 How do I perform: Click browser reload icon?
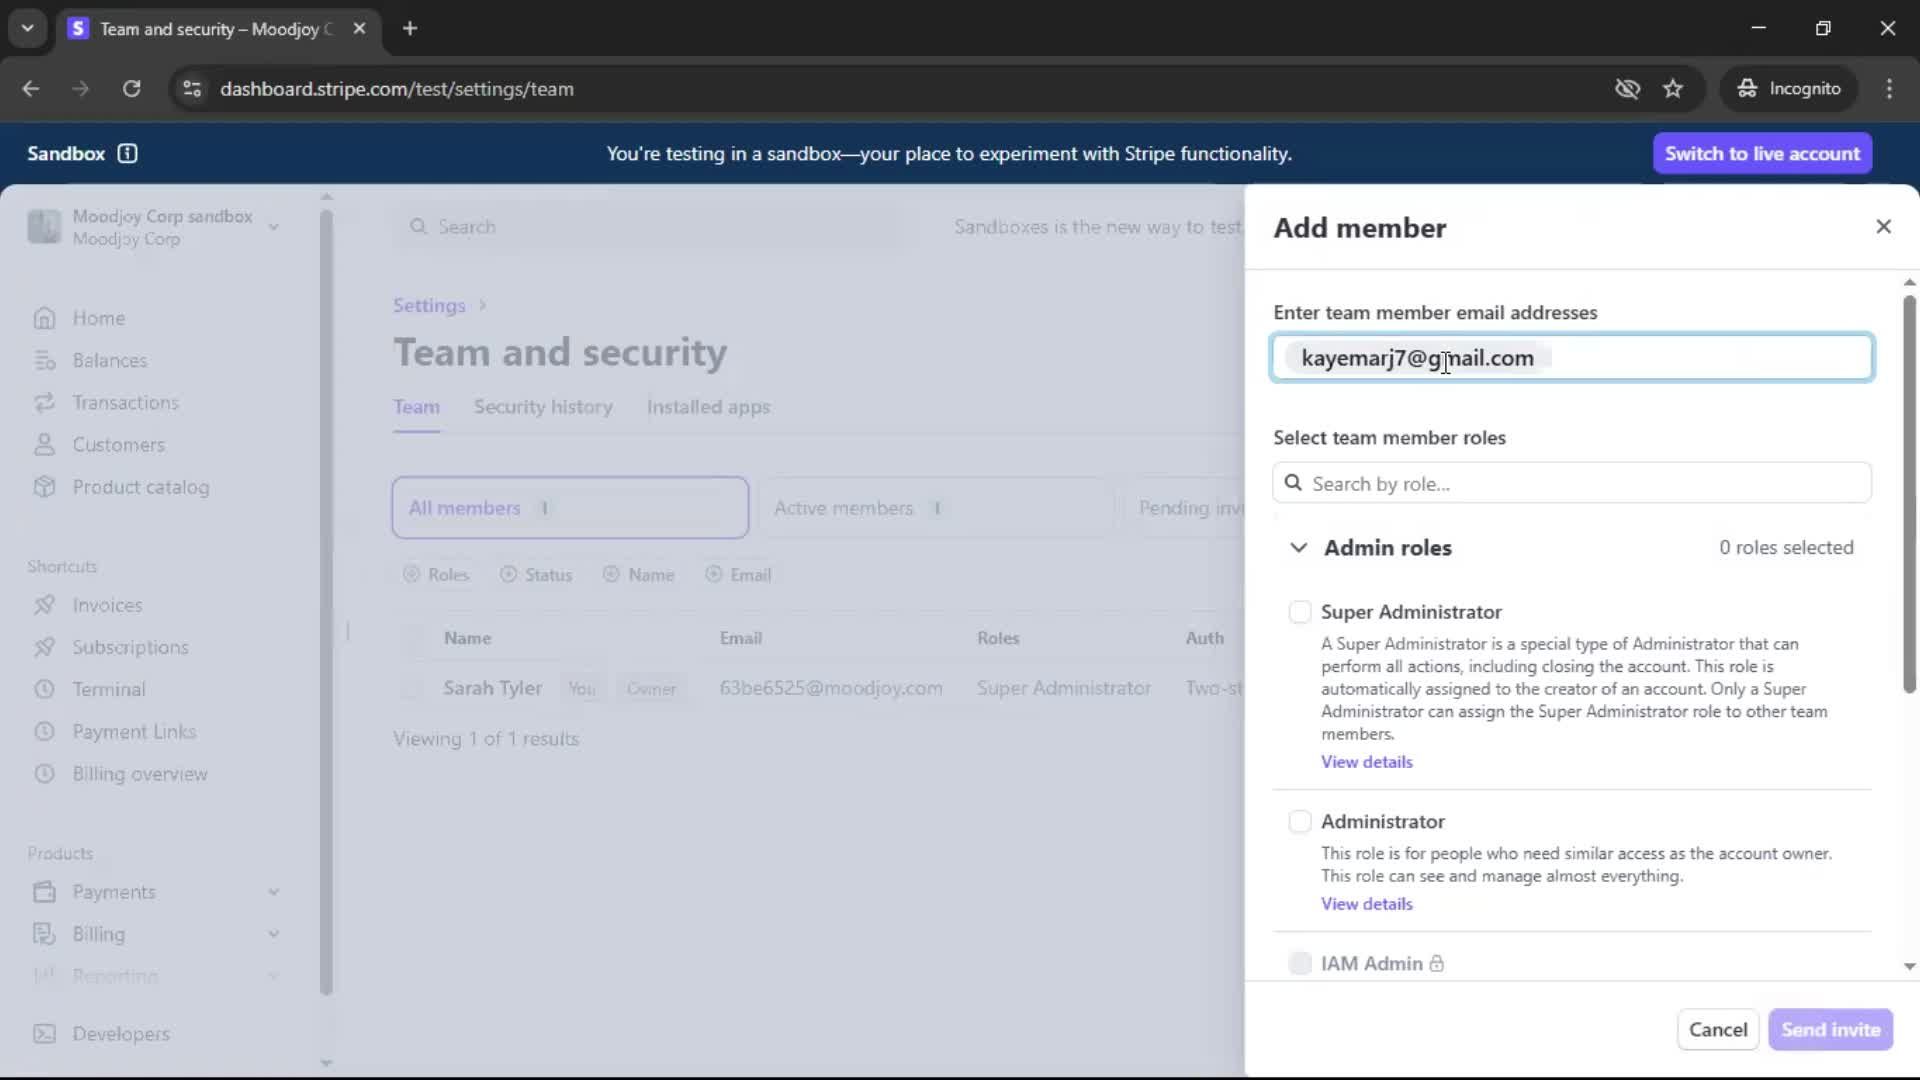[131, 89]
